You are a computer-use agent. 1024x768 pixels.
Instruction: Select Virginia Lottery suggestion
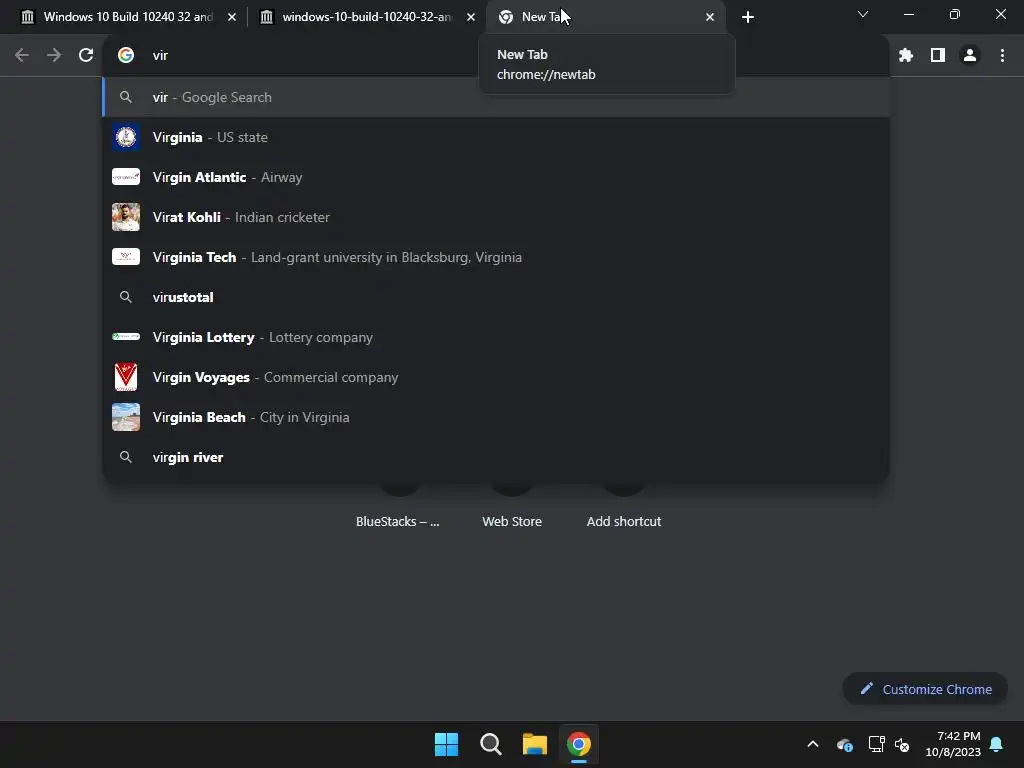point(496,337)
